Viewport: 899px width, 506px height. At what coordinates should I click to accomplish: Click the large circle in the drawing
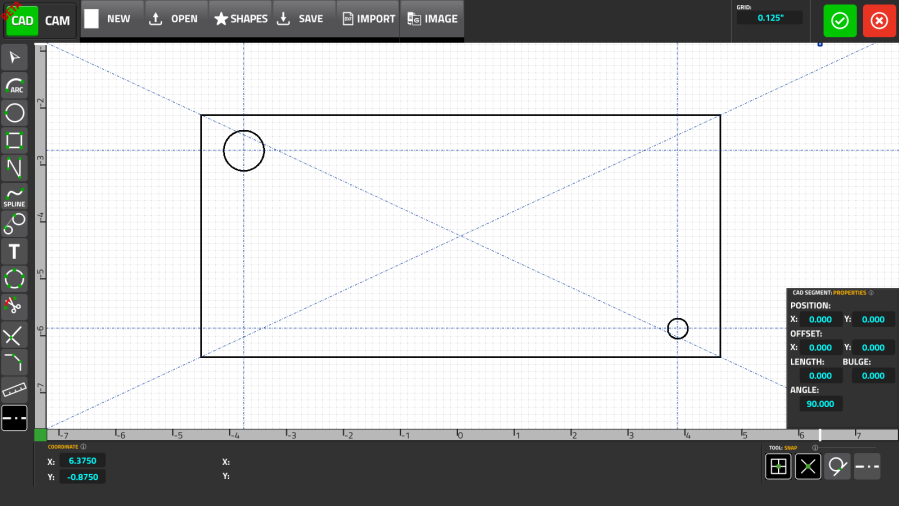tap(244, 151)
